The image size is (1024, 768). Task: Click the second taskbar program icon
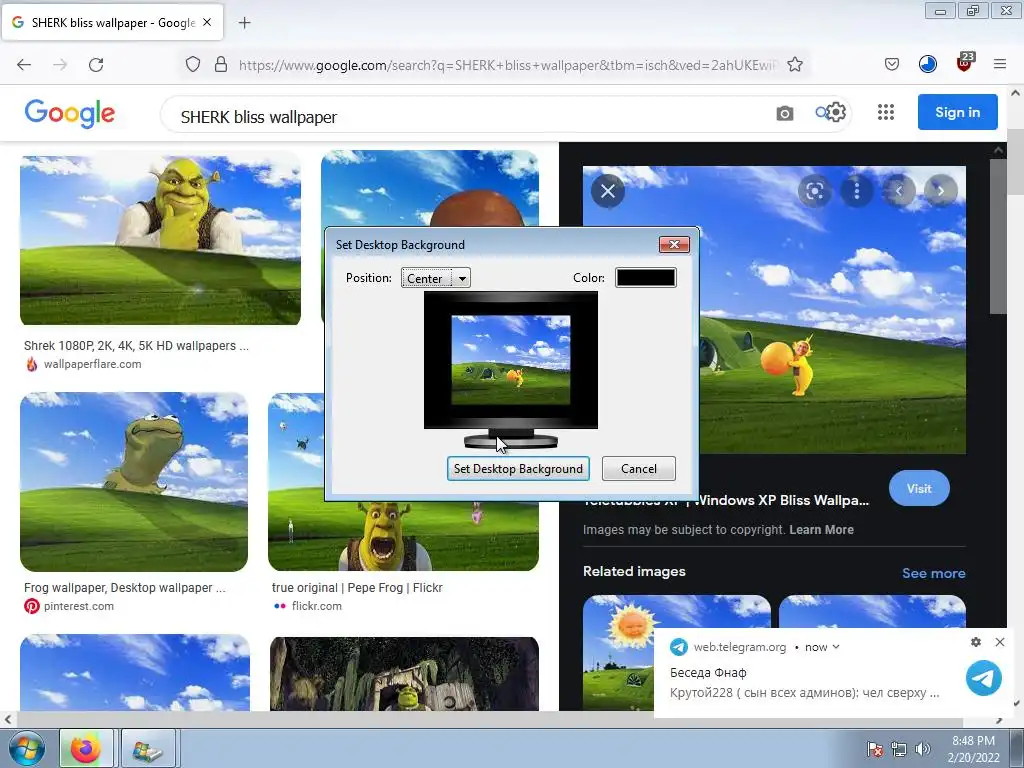point(148,749)
